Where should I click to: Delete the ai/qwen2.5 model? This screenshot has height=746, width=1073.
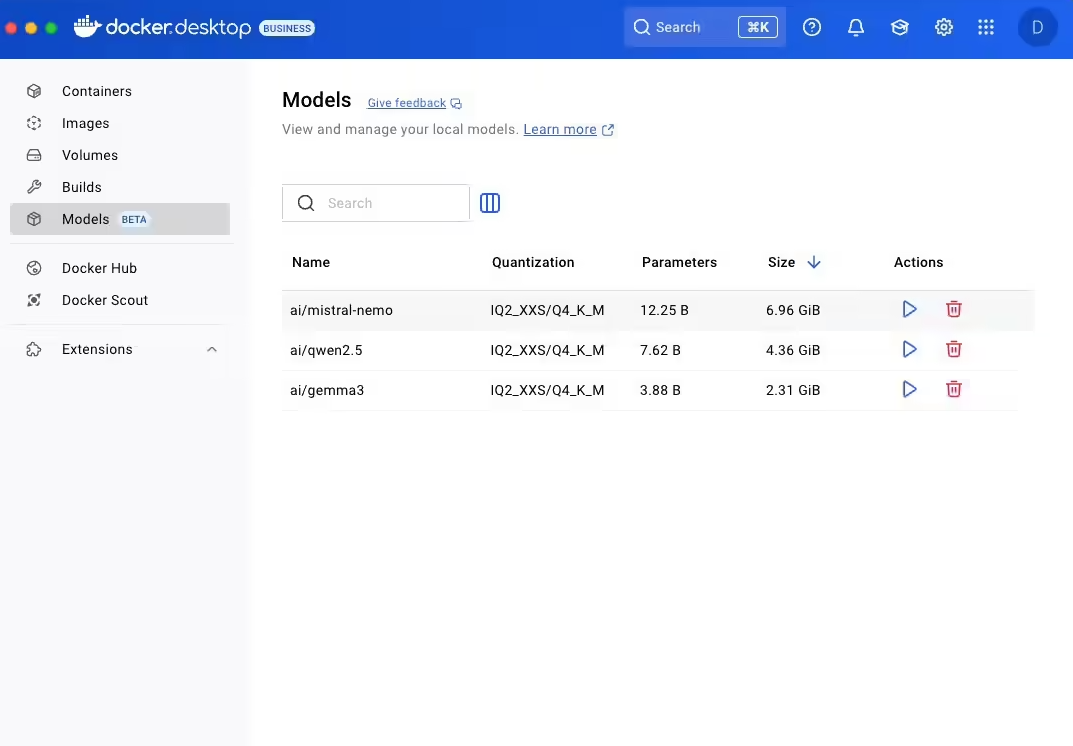click(953, 350)
